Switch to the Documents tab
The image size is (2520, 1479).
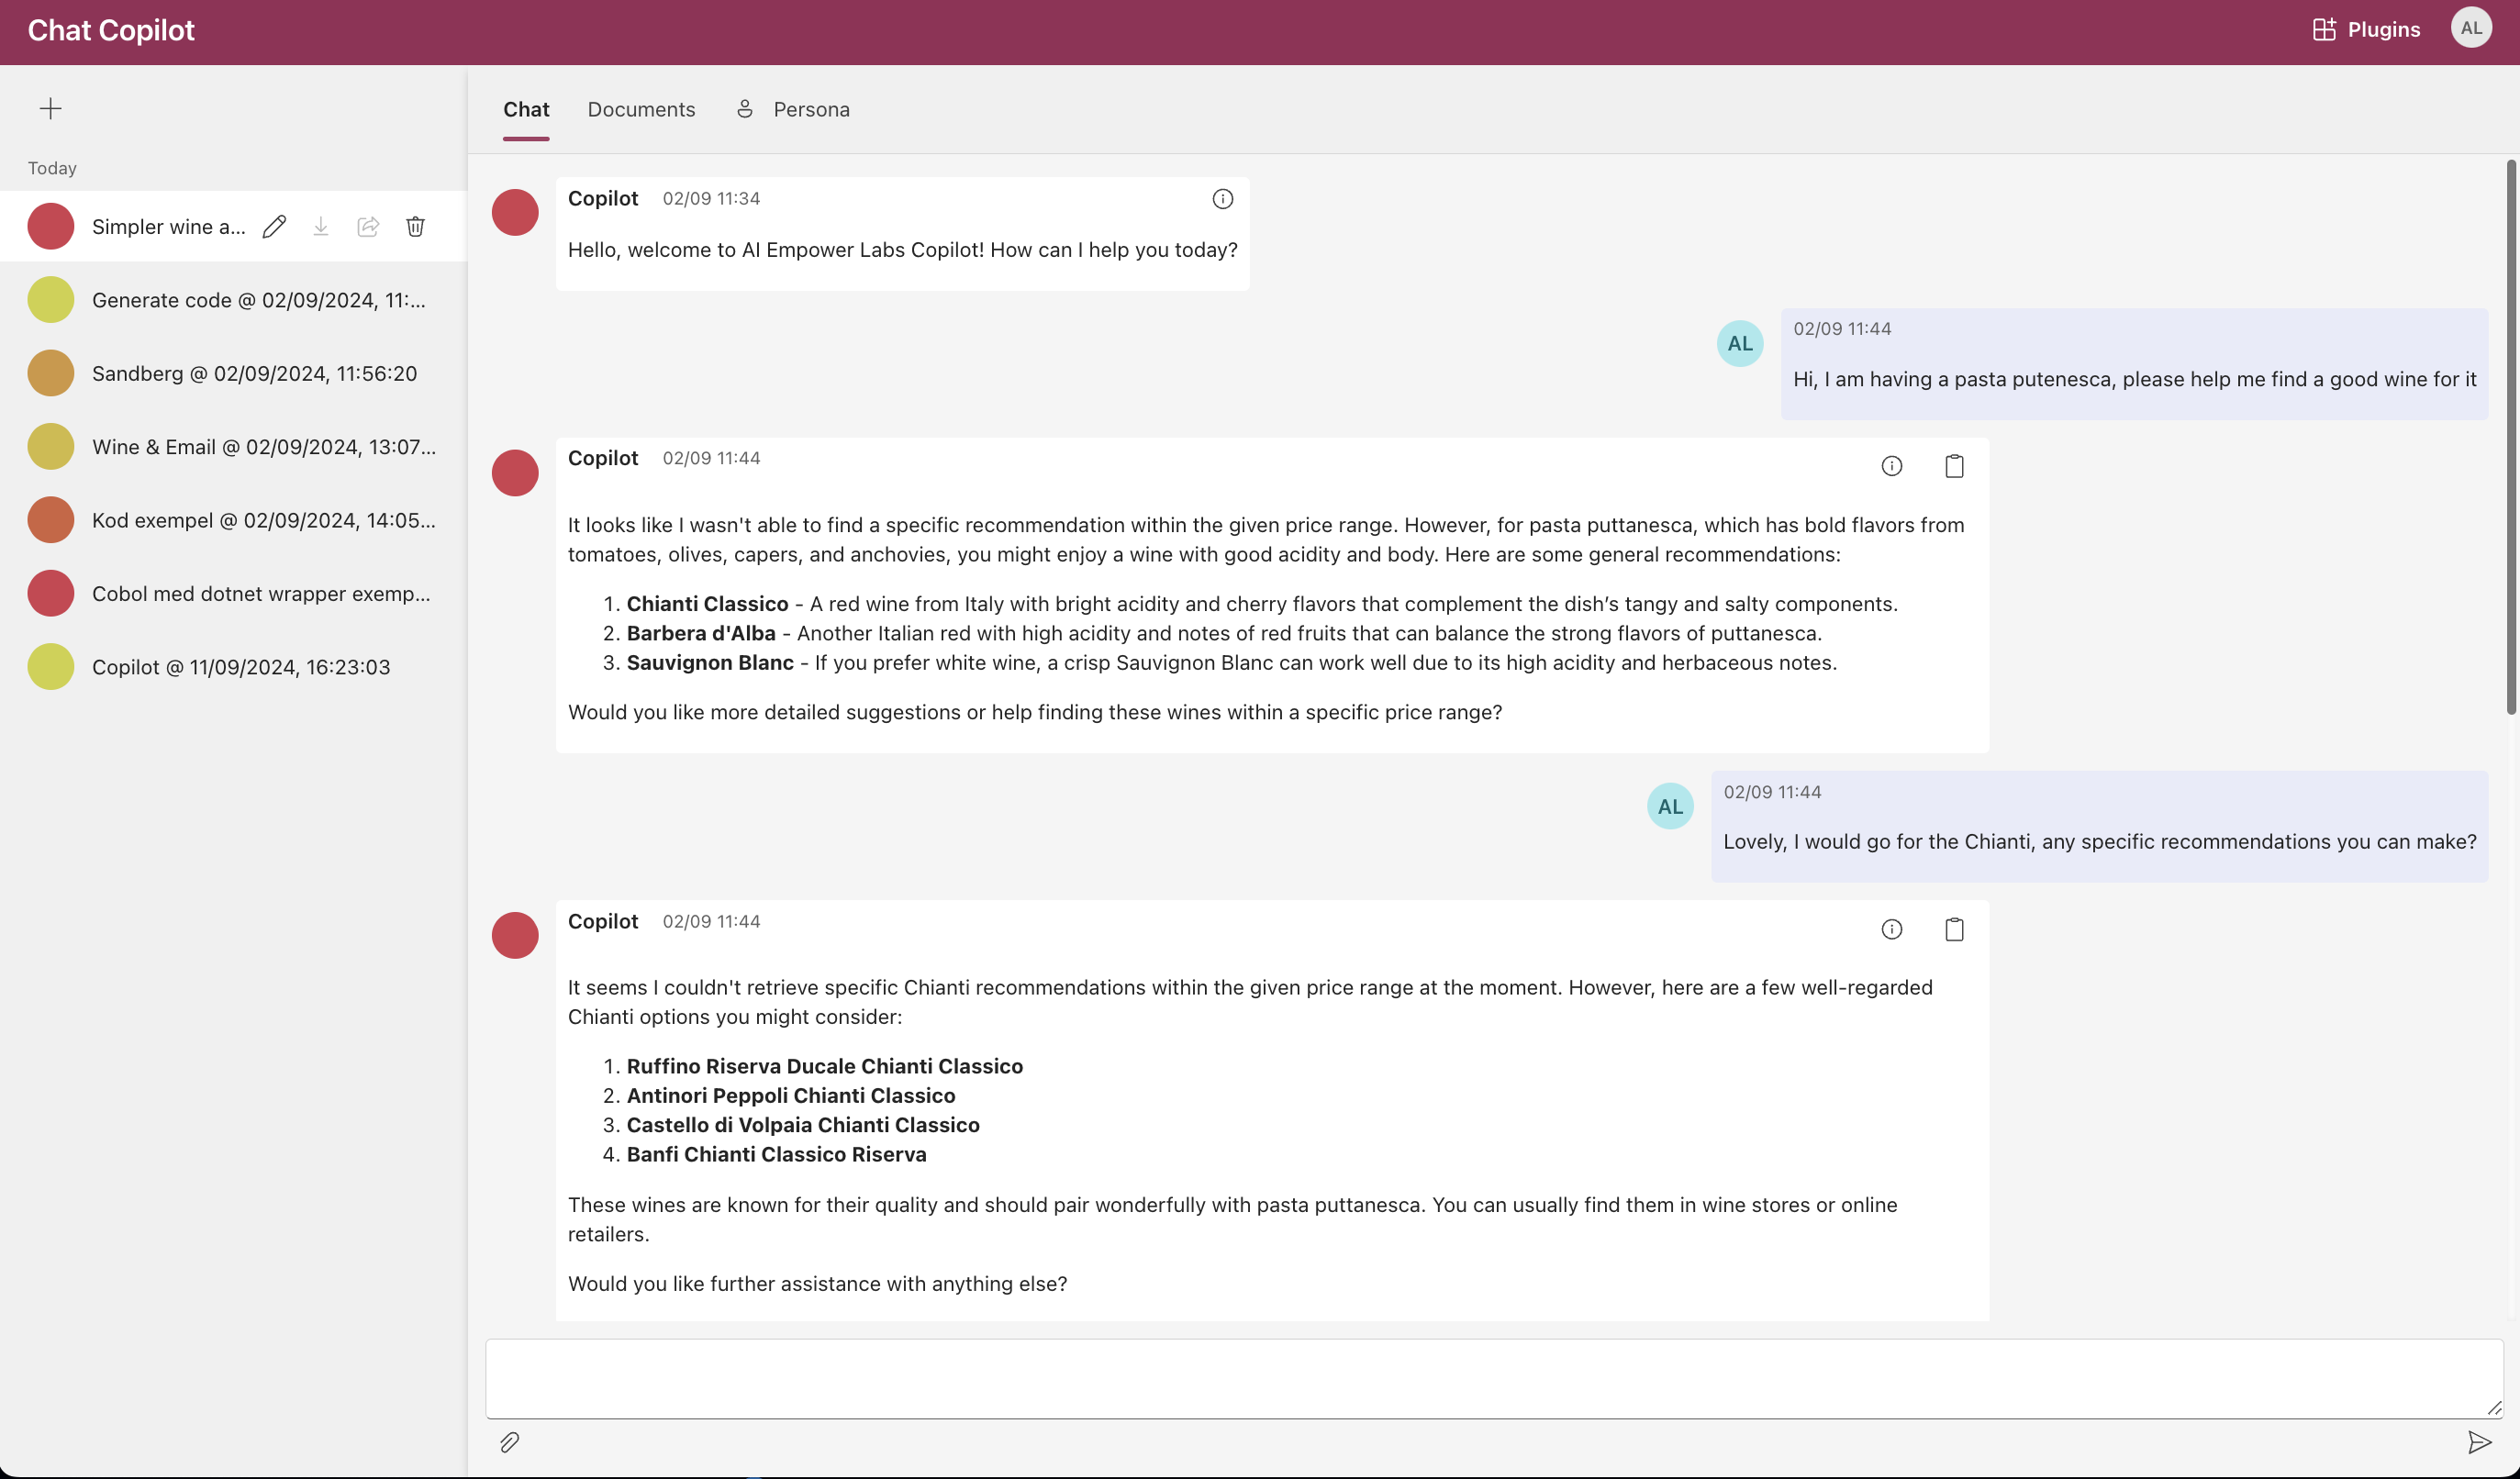pos(641,109)
